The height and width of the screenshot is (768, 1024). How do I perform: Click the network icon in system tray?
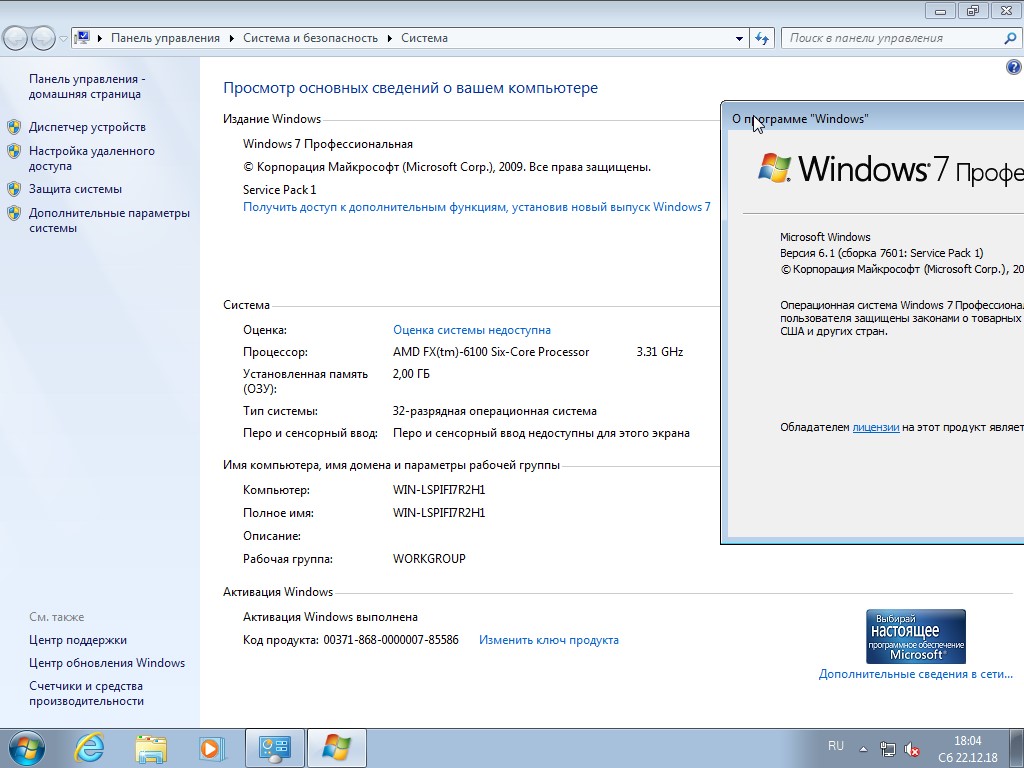[888, 748]
